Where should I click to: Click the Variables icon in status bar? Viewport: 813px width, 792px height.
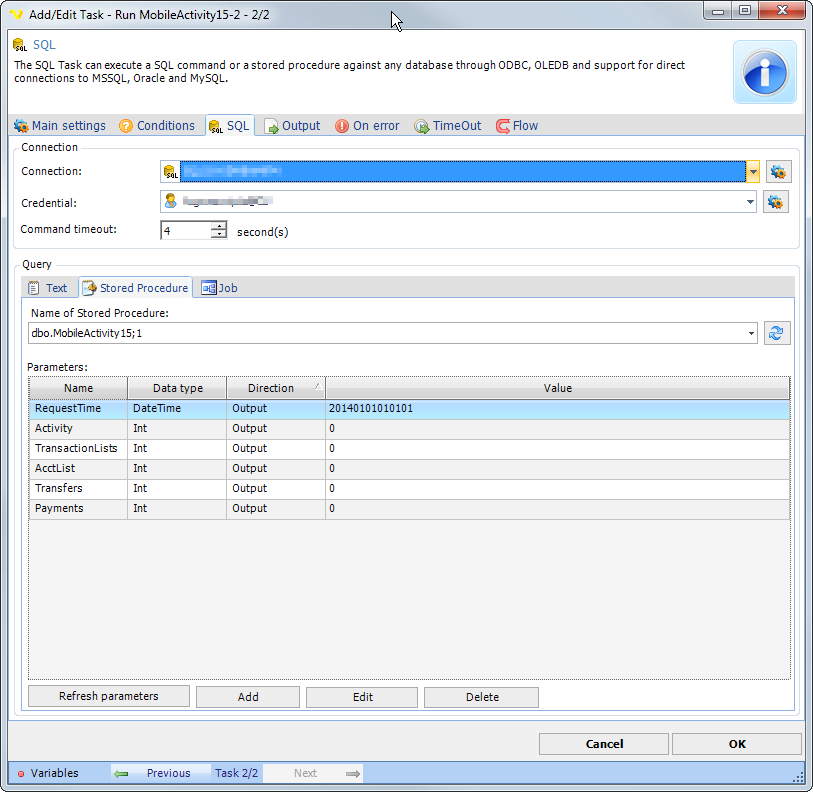(x=21, y=773)
